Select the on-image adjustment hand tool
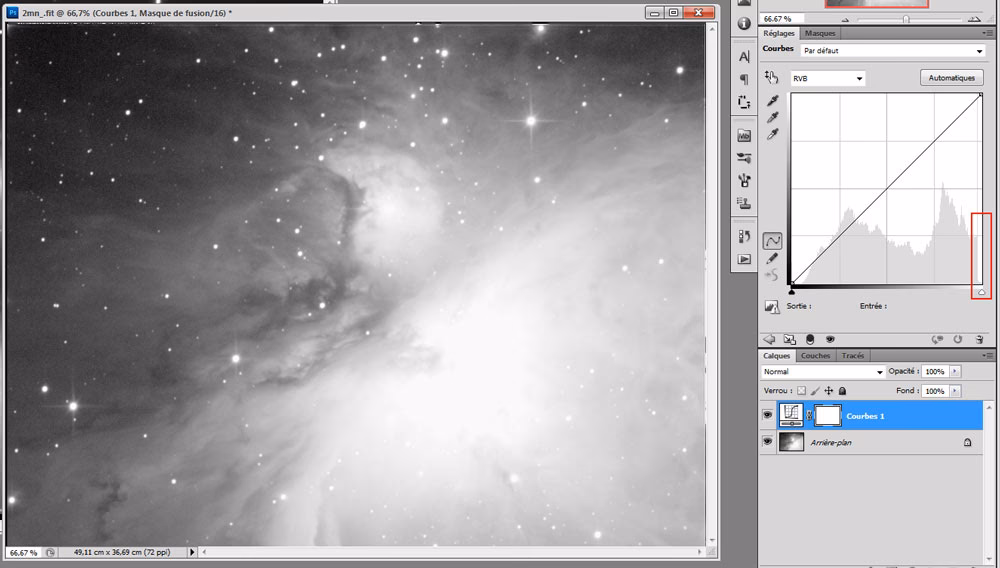1000x568 pixels. (771, 77)
